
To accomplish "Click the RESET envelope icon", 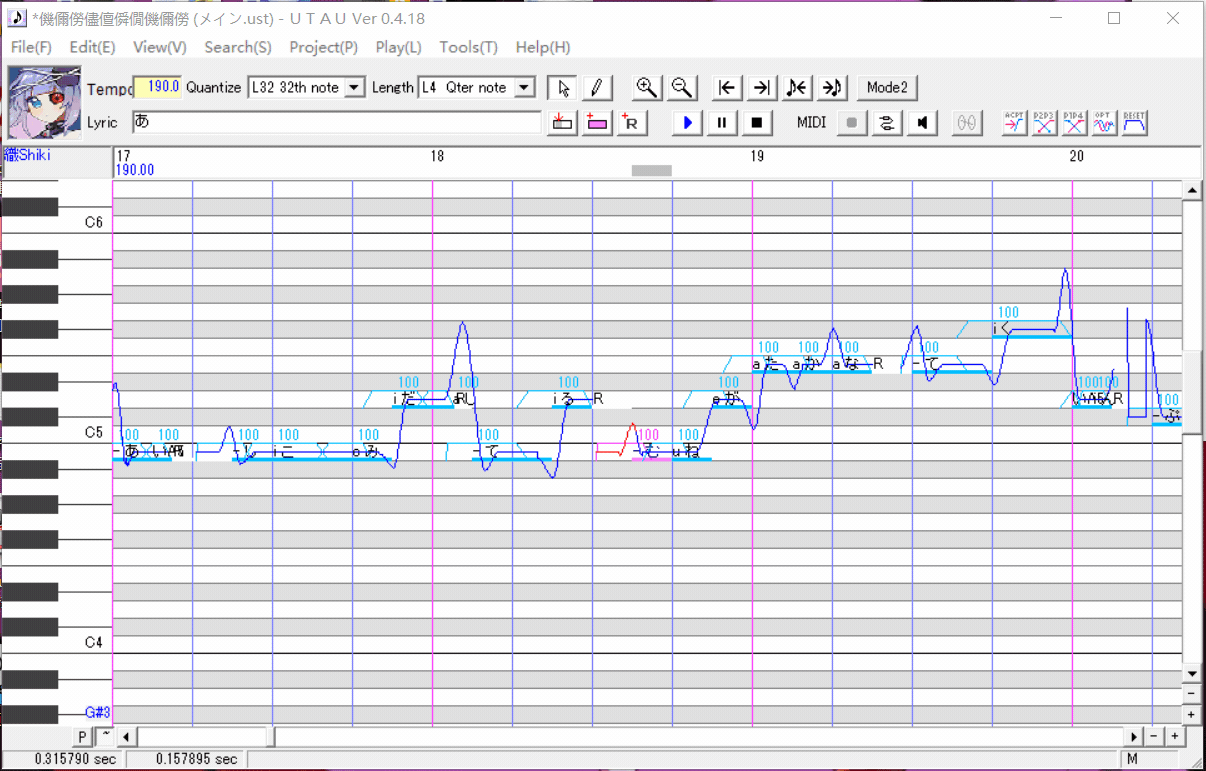I will [x=1134, y=123].
